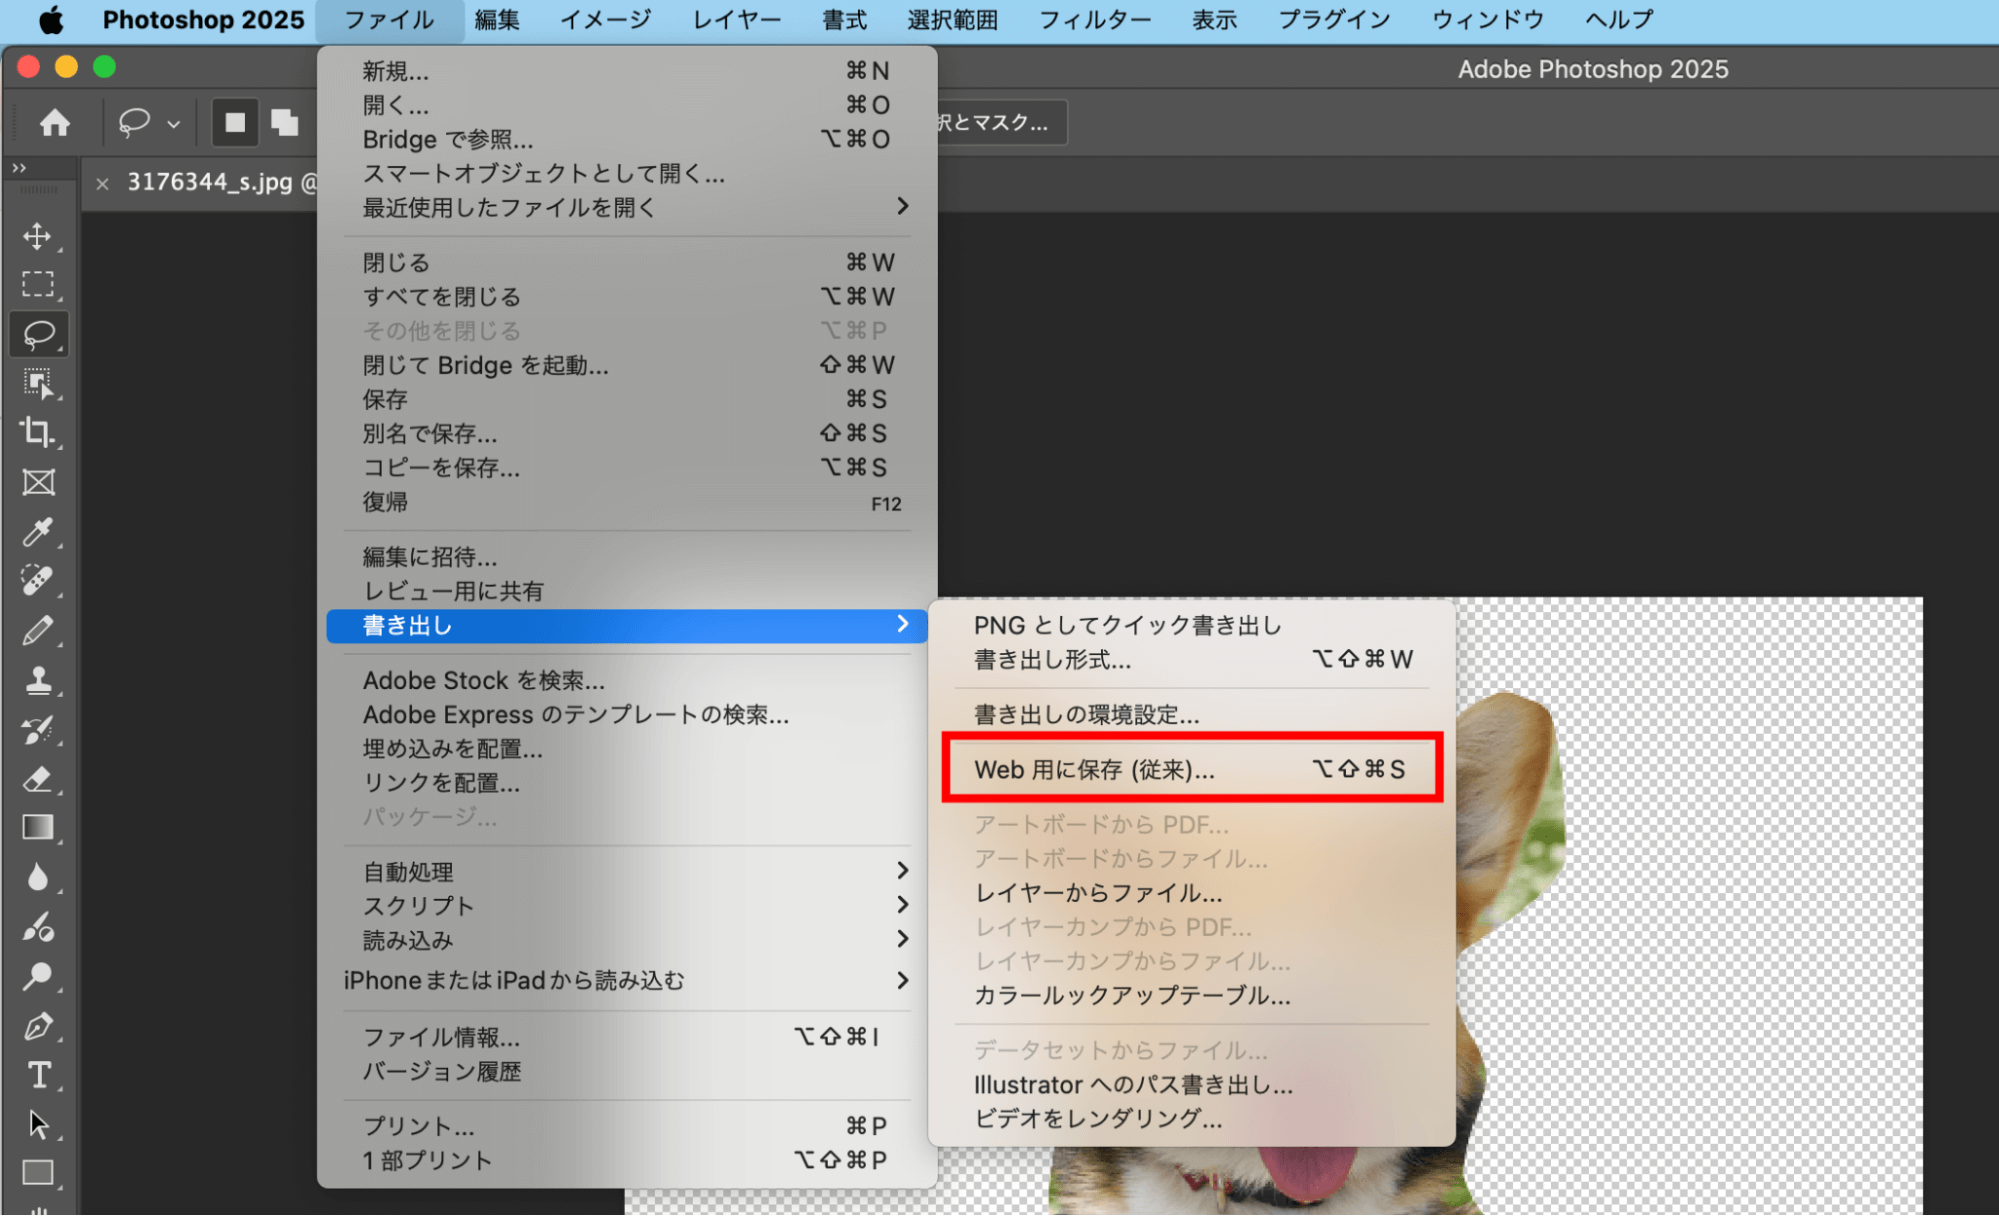Select the Eraser tool
Image resolution: width=1999 pixels, height=1216 pixels.
click(x=38, y=778)
